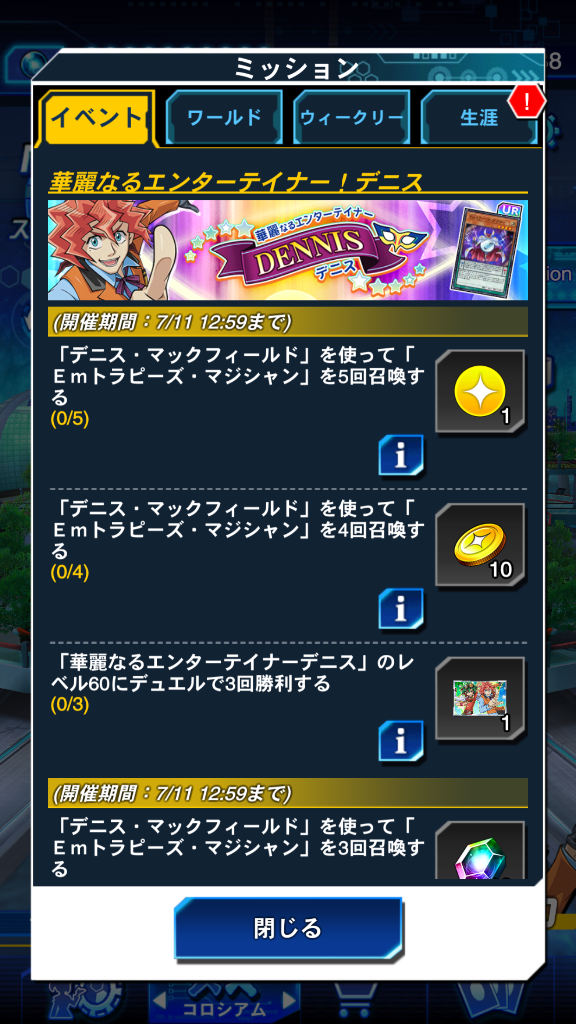Click the 閉じる button
The image size is (576, 1024).
288,928
